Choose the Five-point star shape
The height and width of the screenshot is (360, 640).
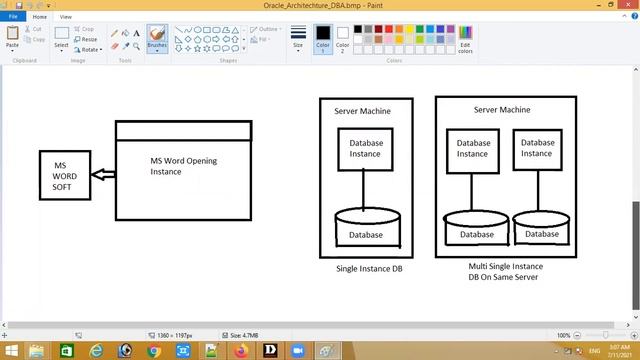[198, 49]
